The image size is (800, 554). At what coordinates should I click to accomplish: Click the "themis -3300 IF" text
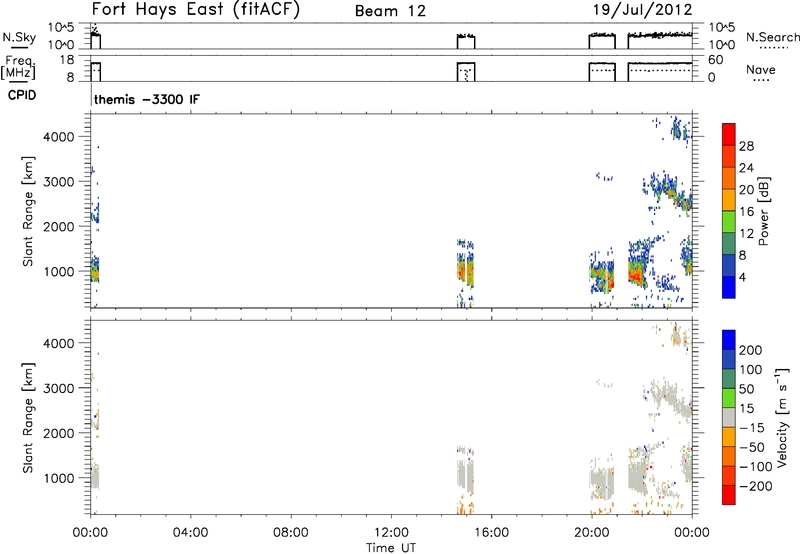coord(147,99)
